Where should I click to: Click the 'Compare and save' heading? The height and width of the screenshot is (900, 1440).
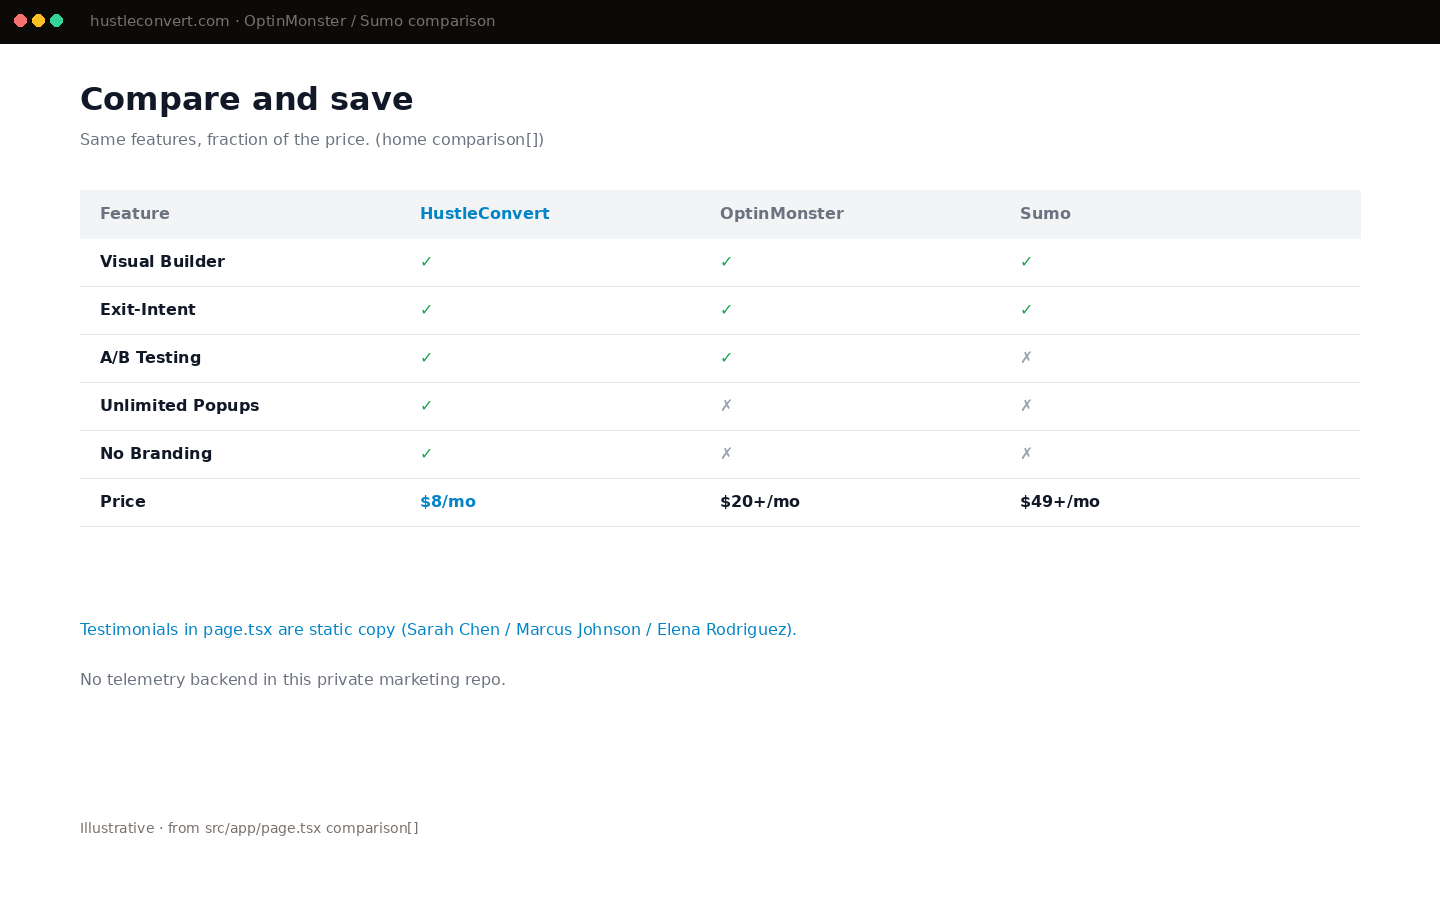[x=246, y=99]
